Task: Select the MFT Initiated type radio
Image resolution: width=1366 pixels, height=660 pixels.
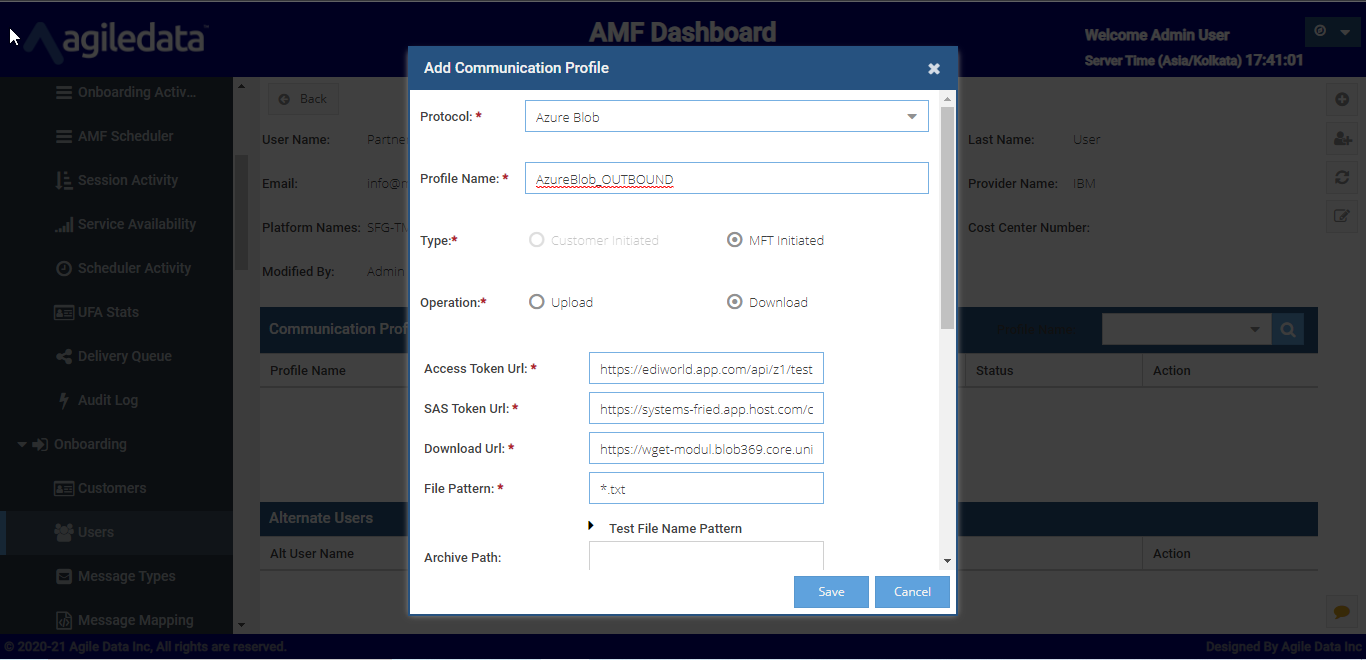Action: pyautogui.click(x=735, y=240)
